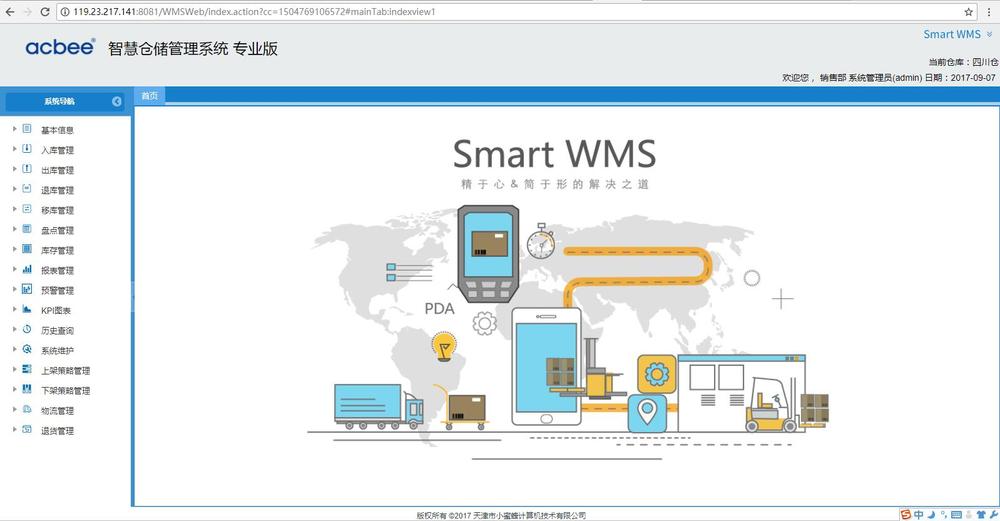The width and height of the screenshot is (1000, 521).
Task: Open the IME soft keyboard icon
Action: [x=956, y=514]
